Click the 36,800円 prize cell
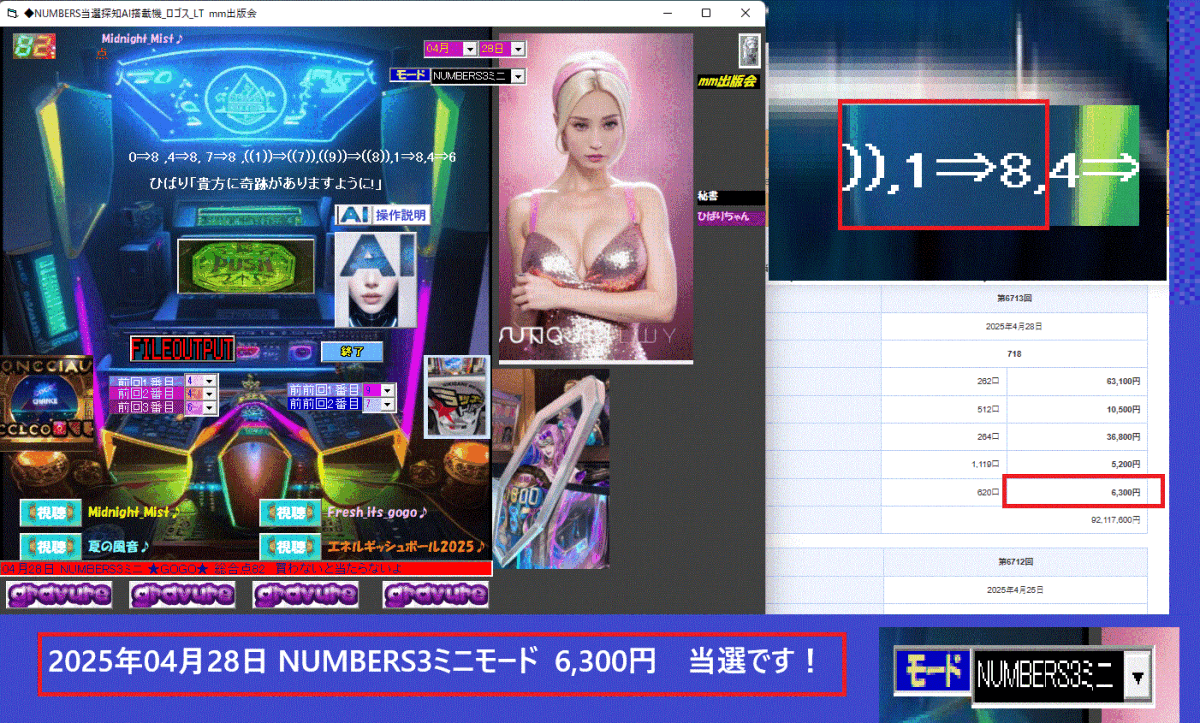This screenshot has height=723, width=1200. point(1077,436)
